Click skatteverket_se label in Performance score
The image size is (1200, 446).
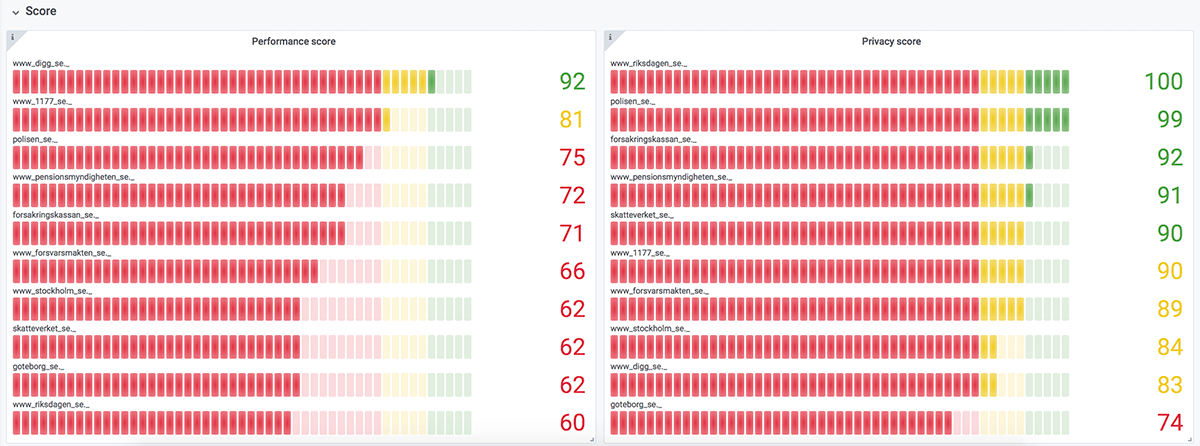(45, 328)
